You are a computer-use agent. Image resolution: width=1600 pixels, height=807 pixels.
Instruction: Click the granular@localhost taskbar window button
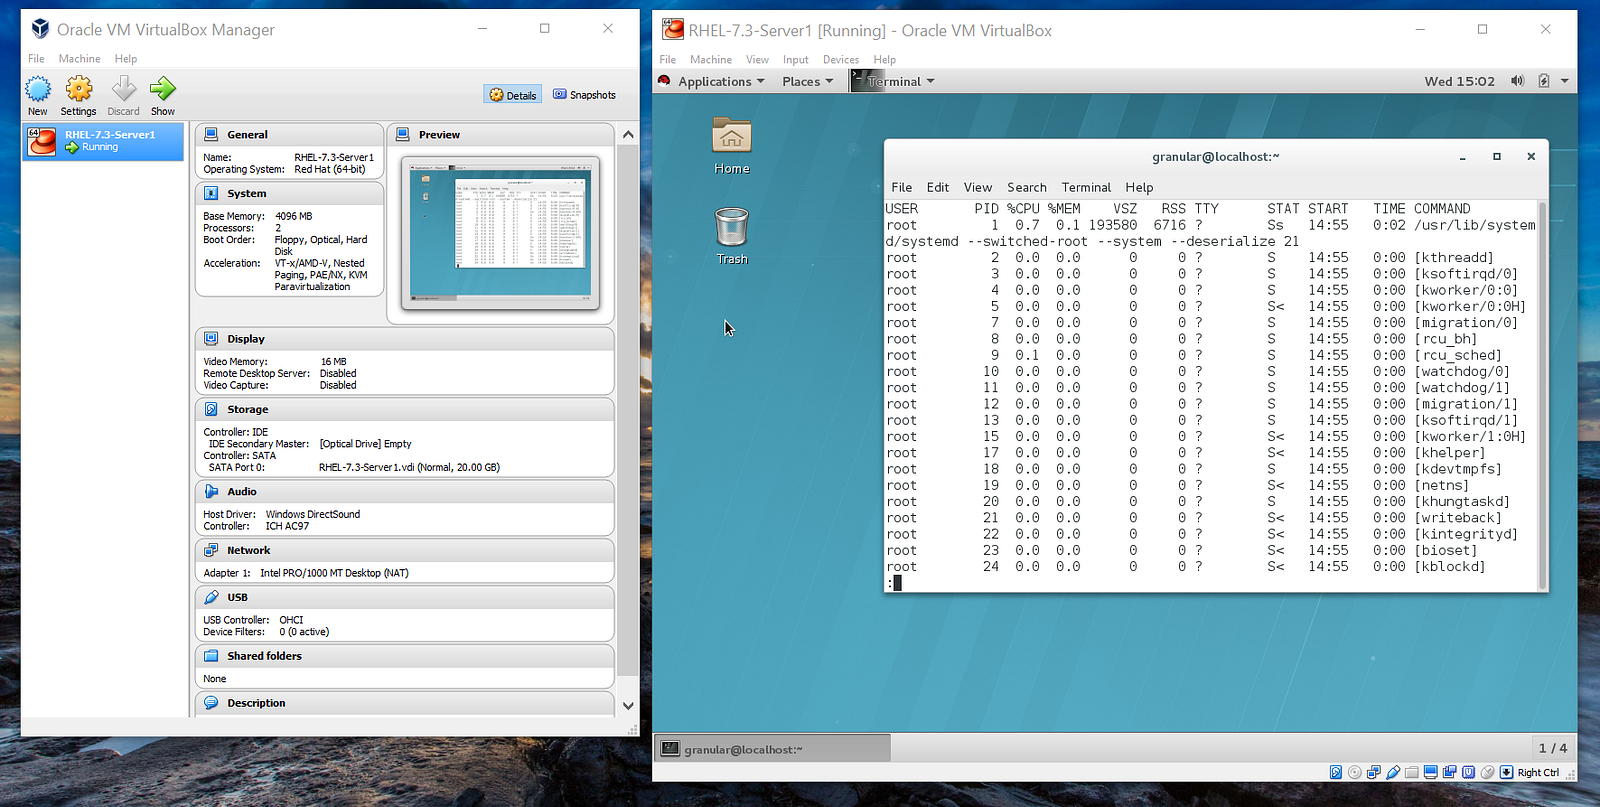click(x=771, y=749)
